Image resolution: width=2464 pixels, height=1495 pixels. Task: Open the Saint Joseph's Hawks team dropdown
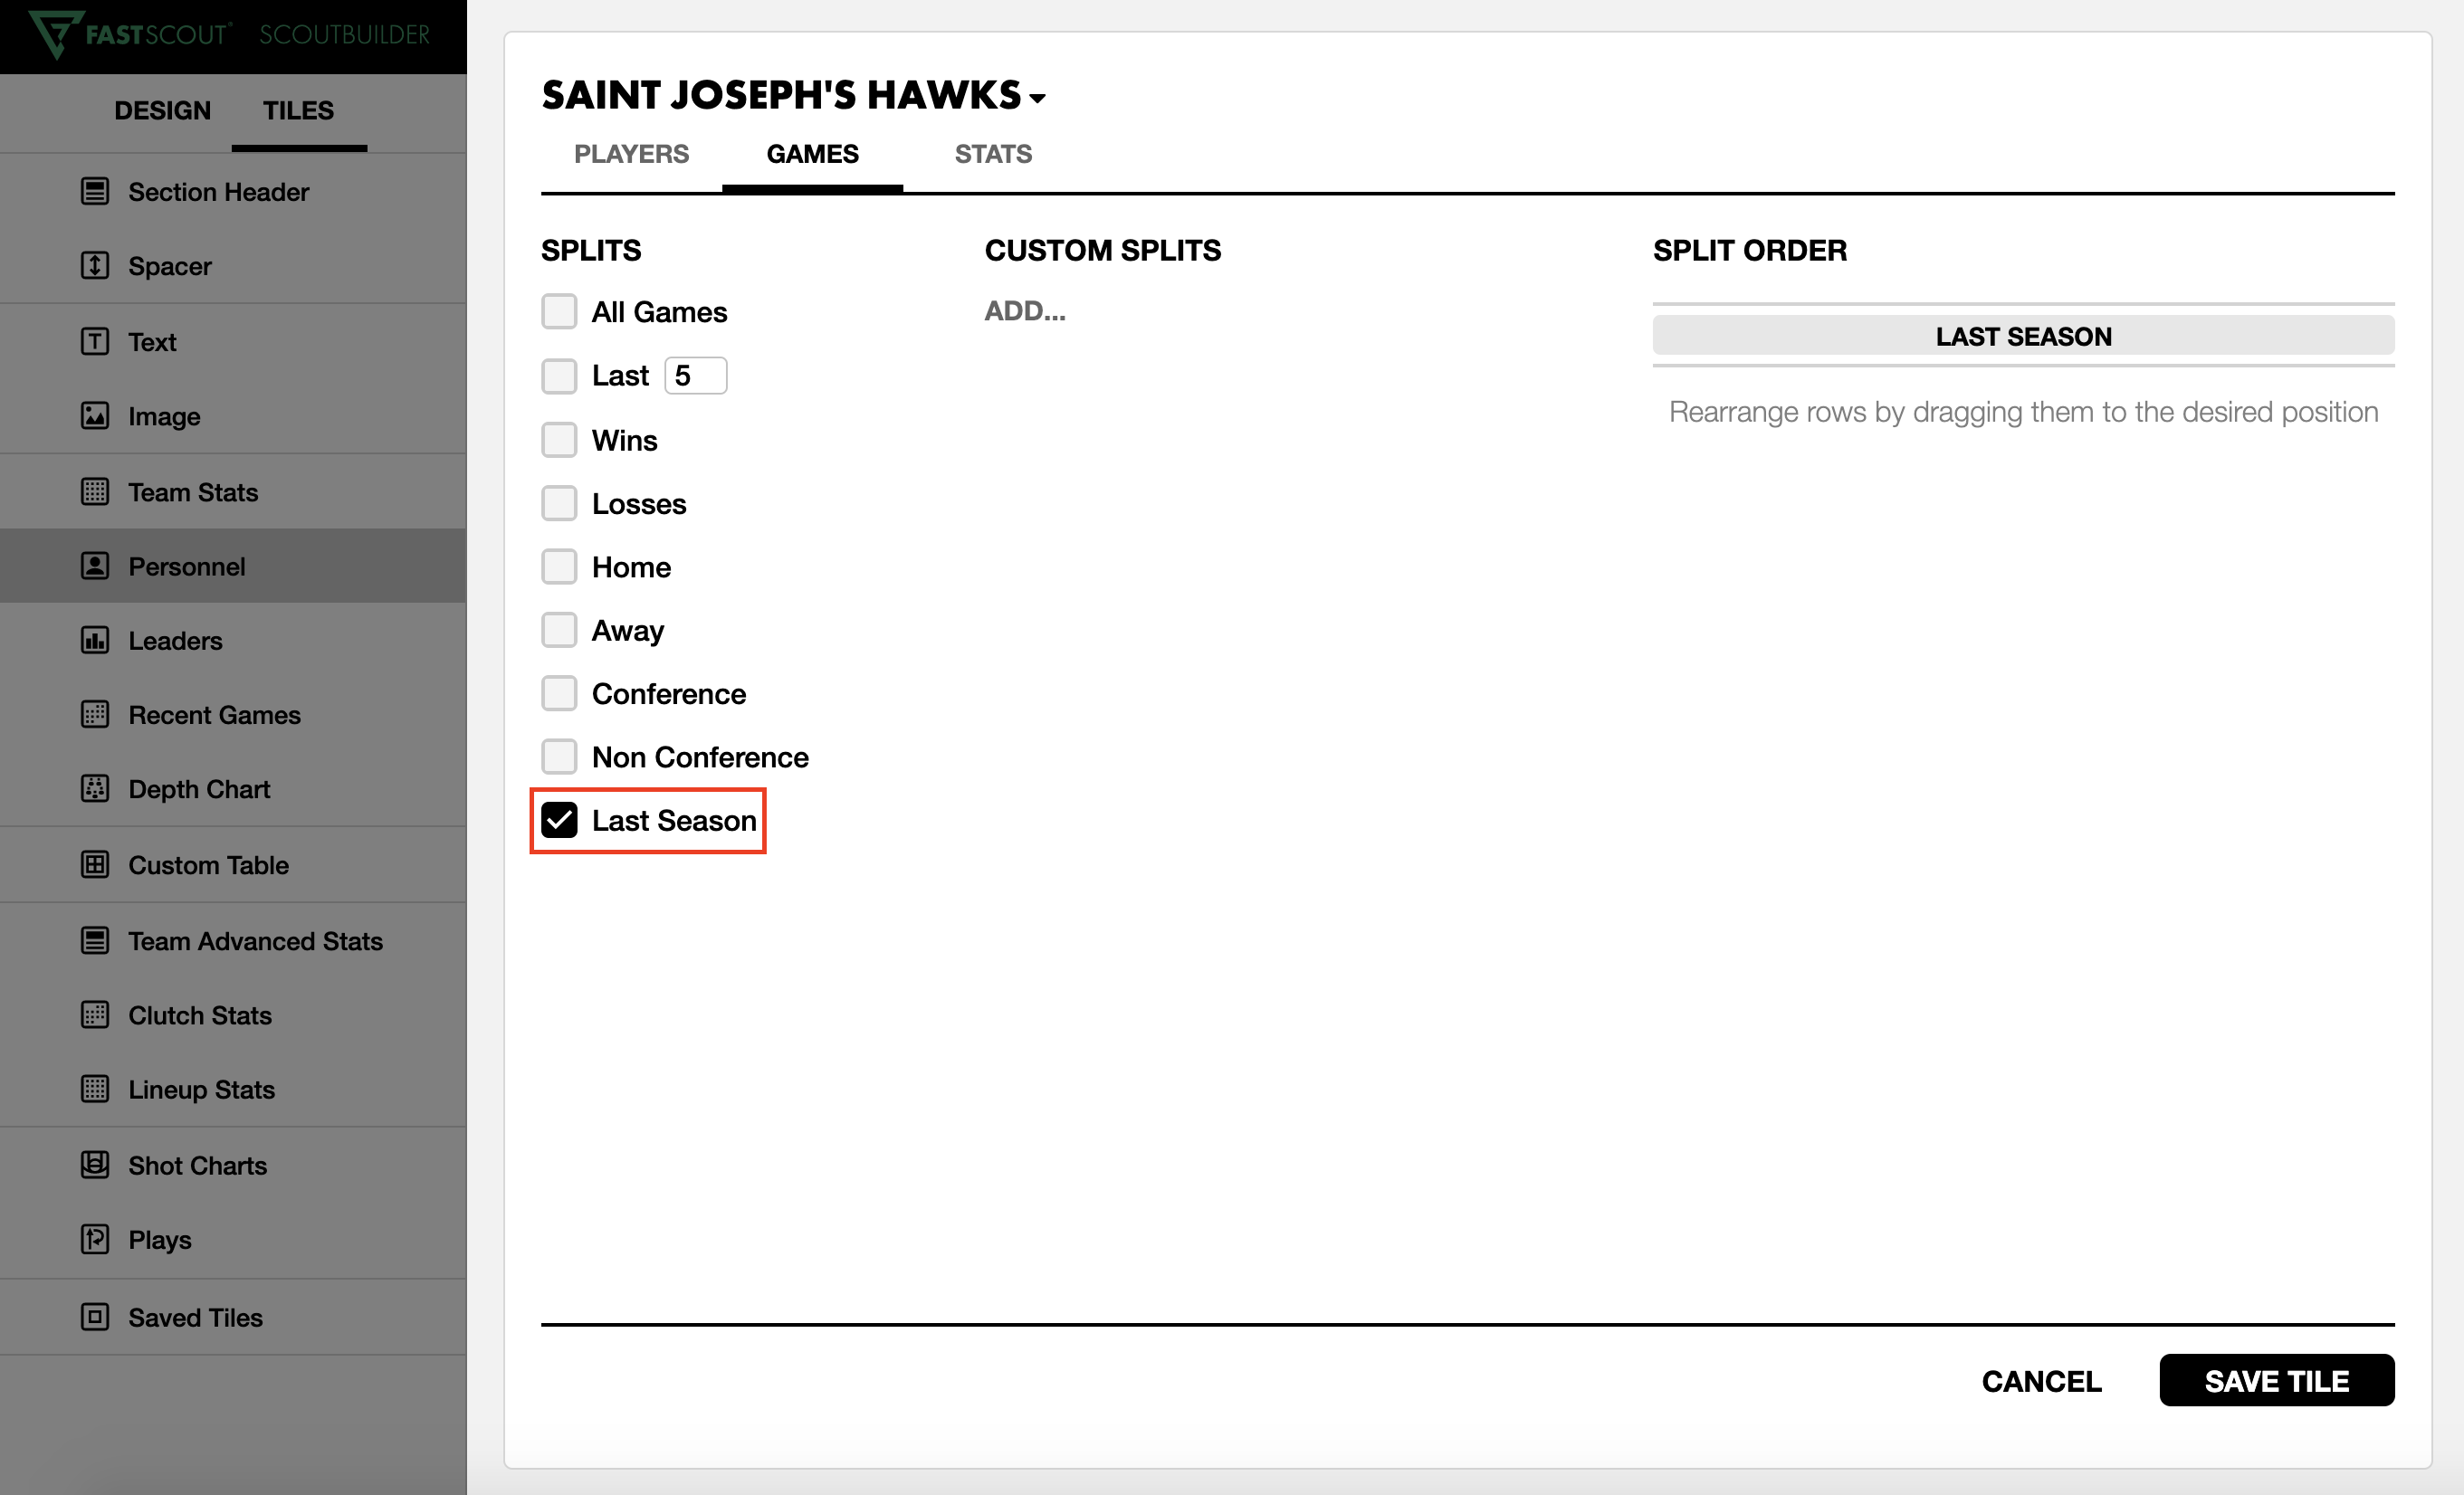click(1037, 98)
